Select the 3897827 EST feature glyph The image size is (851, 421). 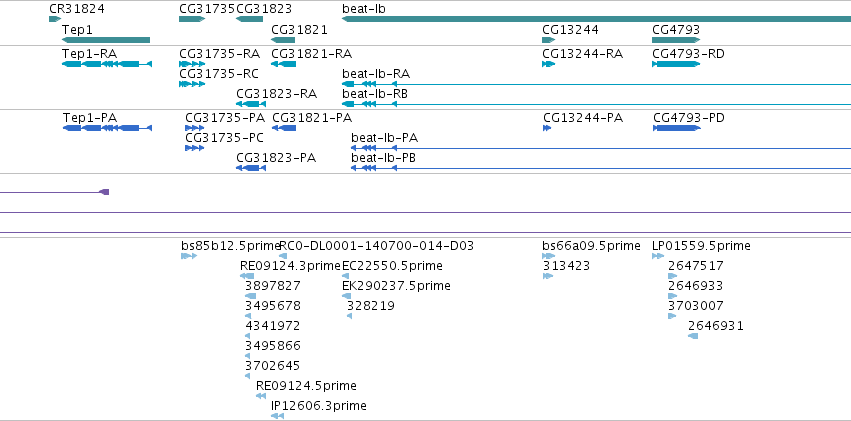(250, 296)
